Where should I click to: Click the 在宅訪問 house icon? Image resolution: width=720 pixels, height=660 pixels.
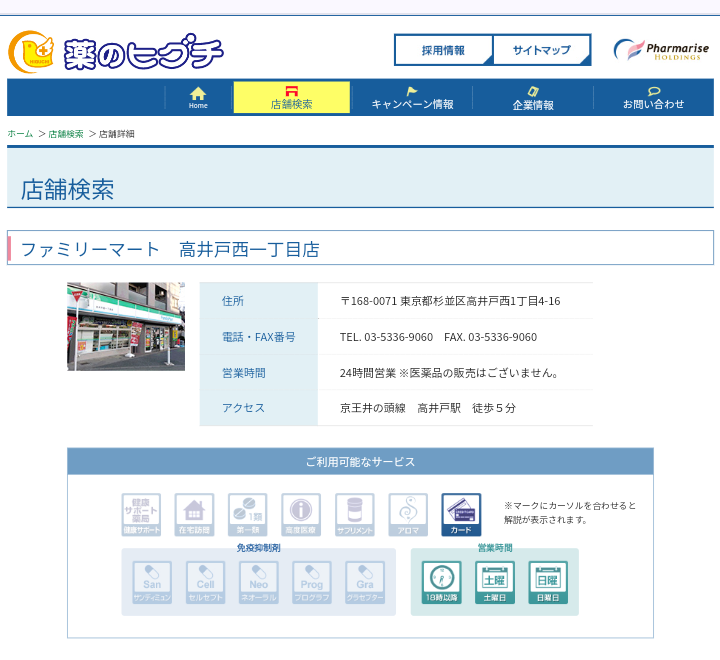[194, 514]
